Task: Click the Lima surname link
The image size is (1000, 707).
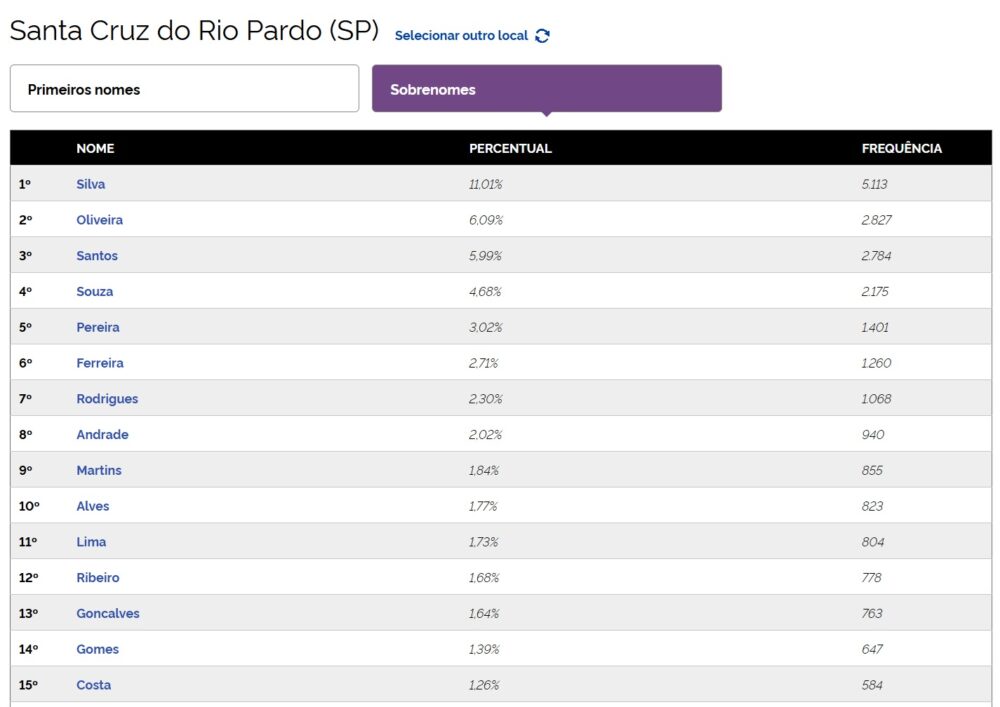Action: tap(91, 542)
